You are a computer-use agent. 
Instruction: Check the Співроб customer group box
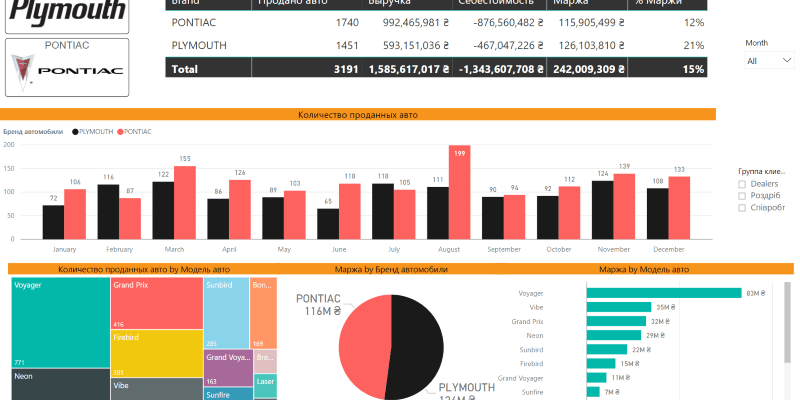[742, 208]
